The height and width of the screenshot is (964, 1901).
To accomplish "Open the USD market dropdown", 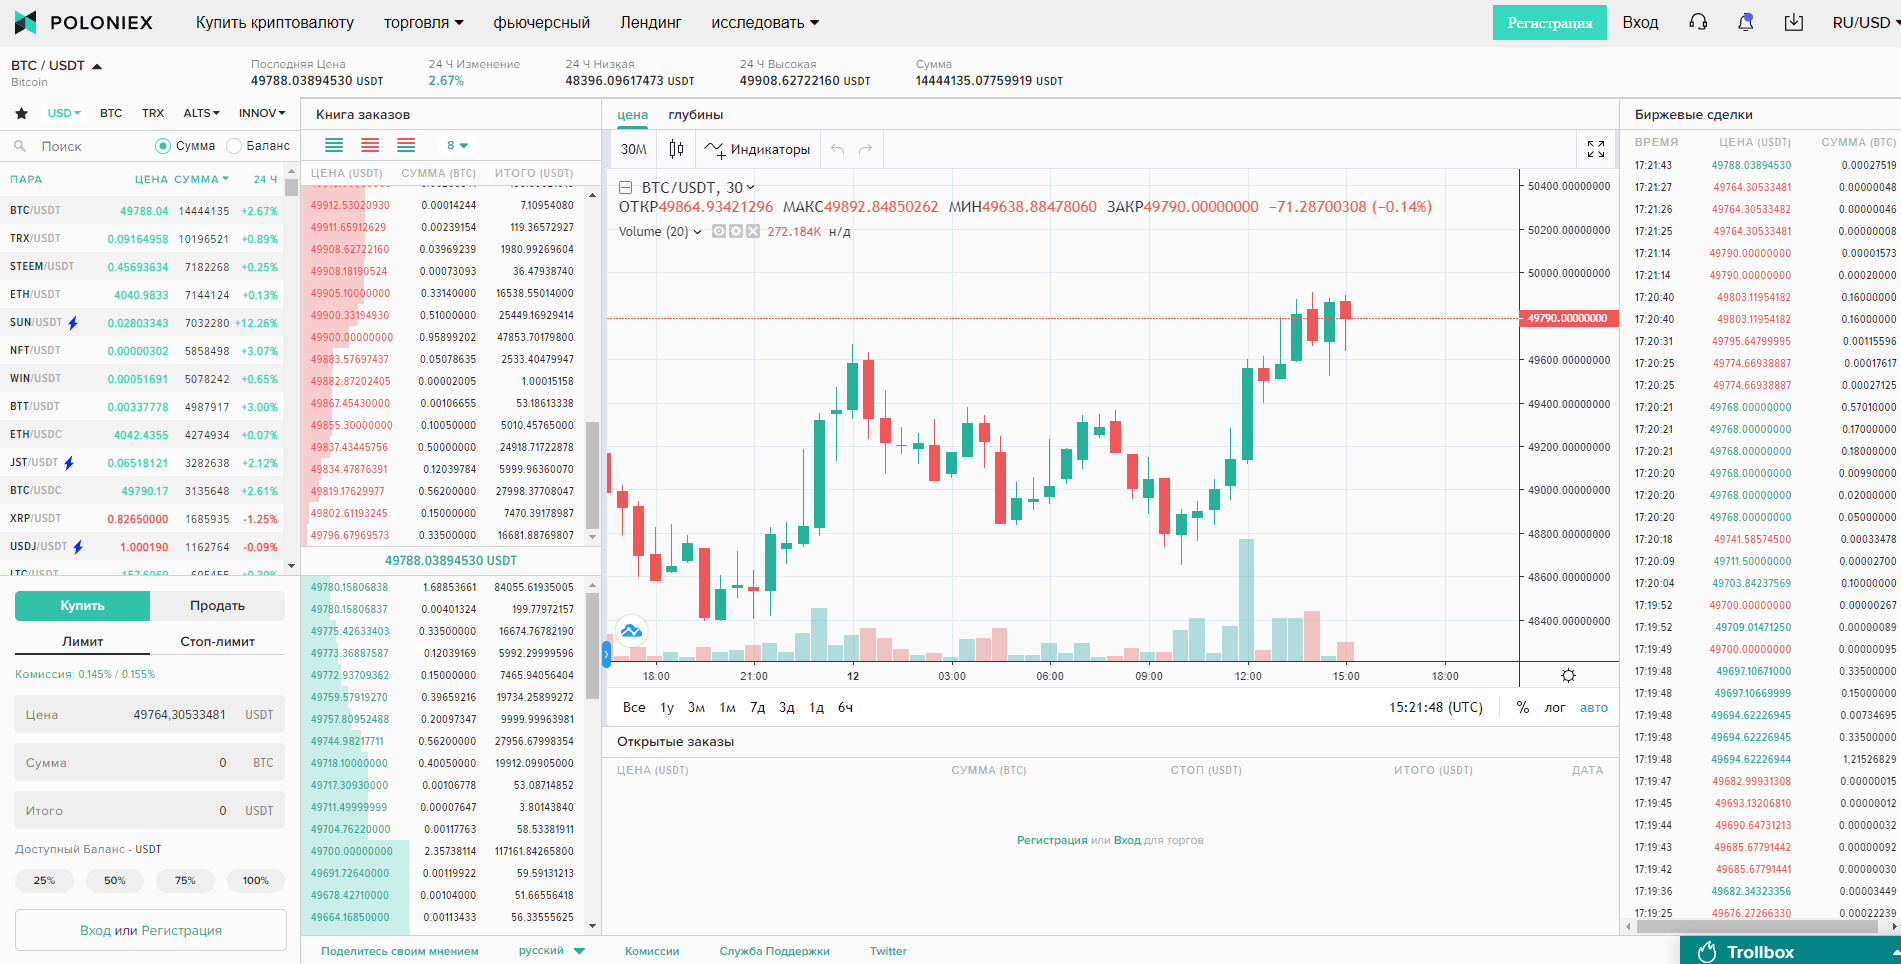I will [64, 113].
